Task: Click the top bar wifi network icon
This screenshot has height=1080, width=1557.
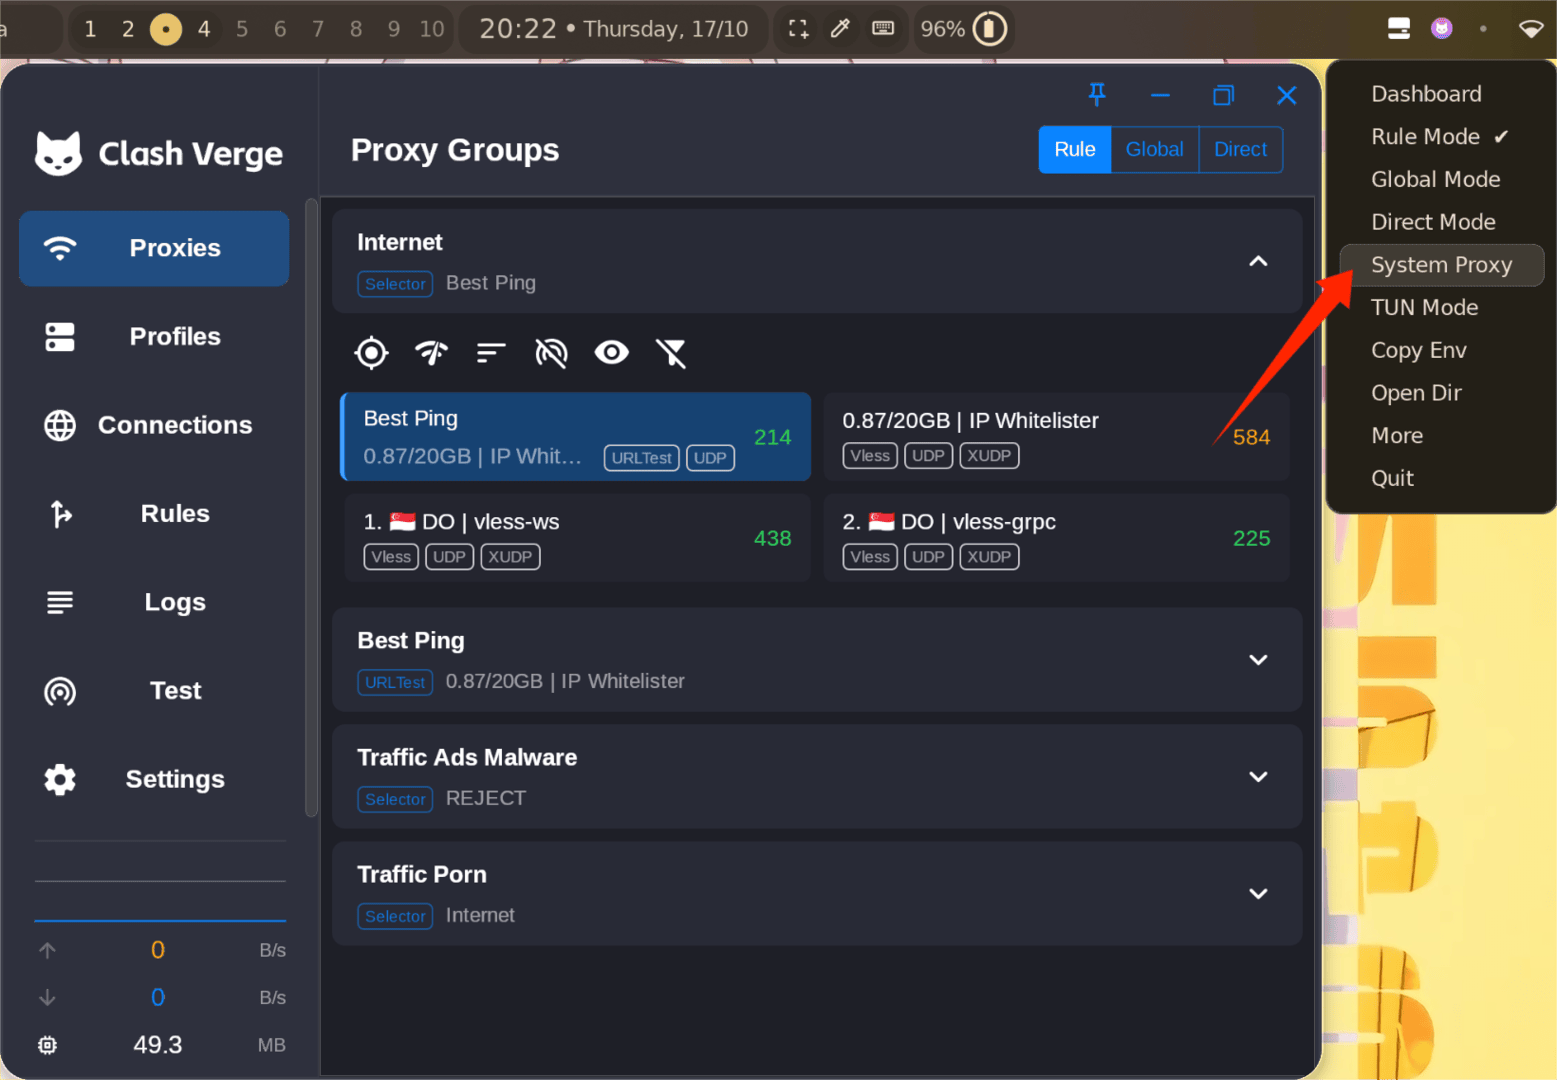Action: (1530, 29)
